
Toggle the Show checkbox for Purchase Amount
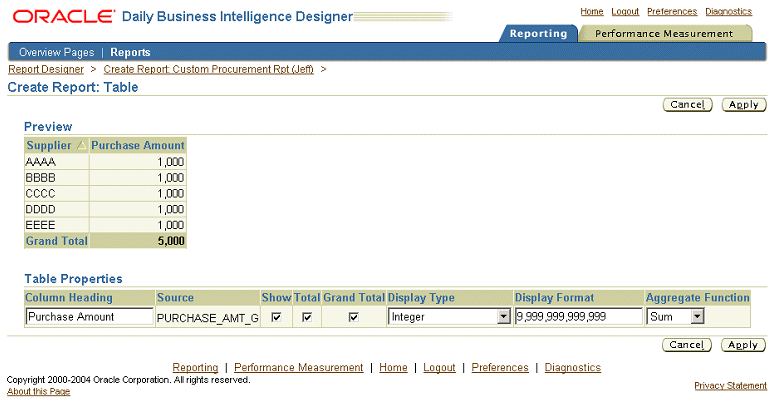(x=276, y=317)
